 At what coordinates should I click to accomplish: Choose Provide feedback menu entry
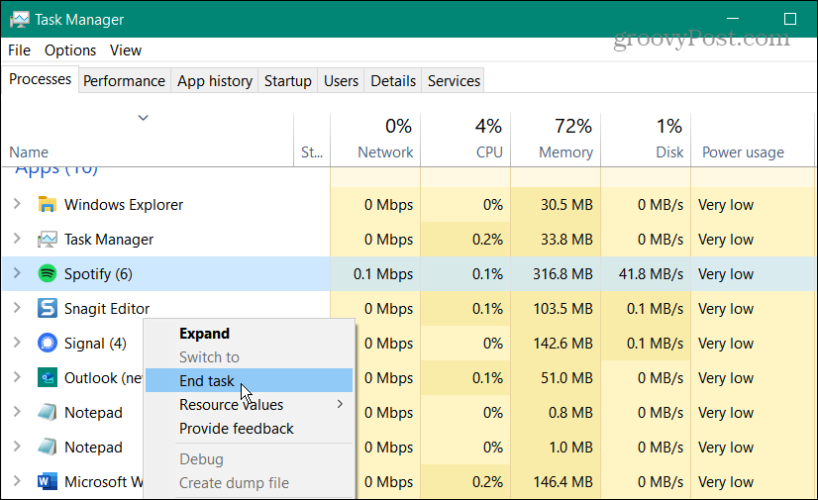click(249, 428)
